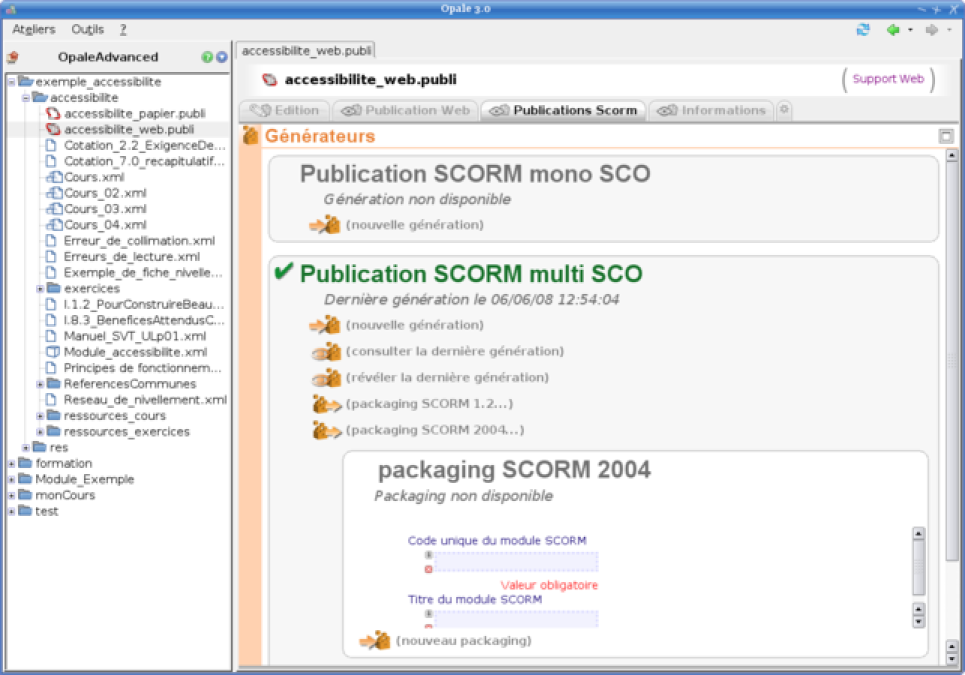This screenshot has height=675, width=965.
Task: Select Cours.xml file
Action: pos(94,177)
